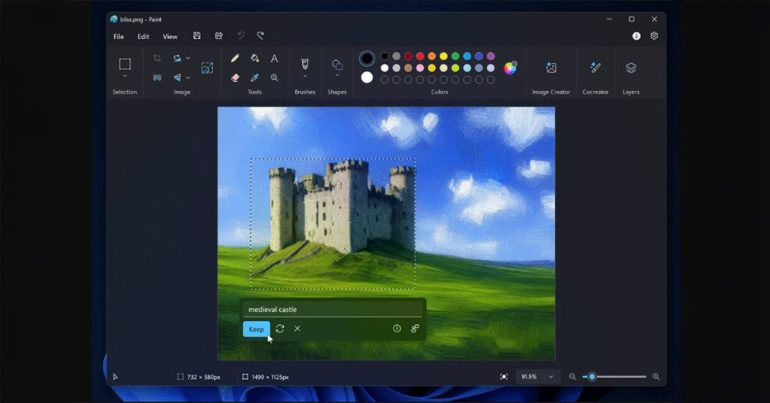Image resolution: width=770 pixels, height=403 pixels.
Task: Pick the green swatch in top row
Action: pyautogui.click(x=455, y=56)
